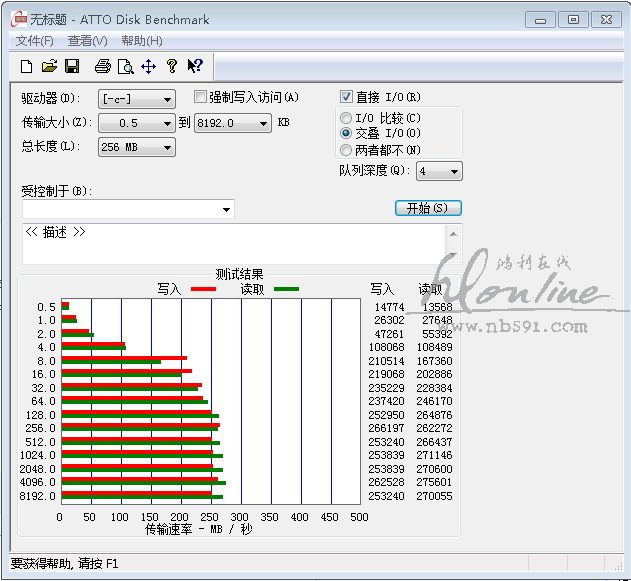
Task: Click the question mark About icon
Action: (171, 66)
